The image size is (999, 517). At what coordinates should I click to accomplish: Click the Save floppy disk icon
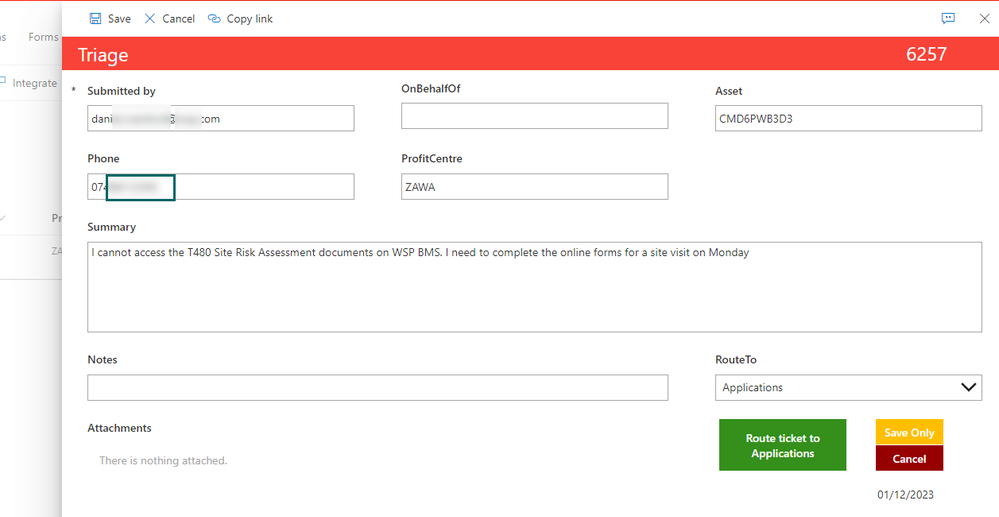(96, 18)
